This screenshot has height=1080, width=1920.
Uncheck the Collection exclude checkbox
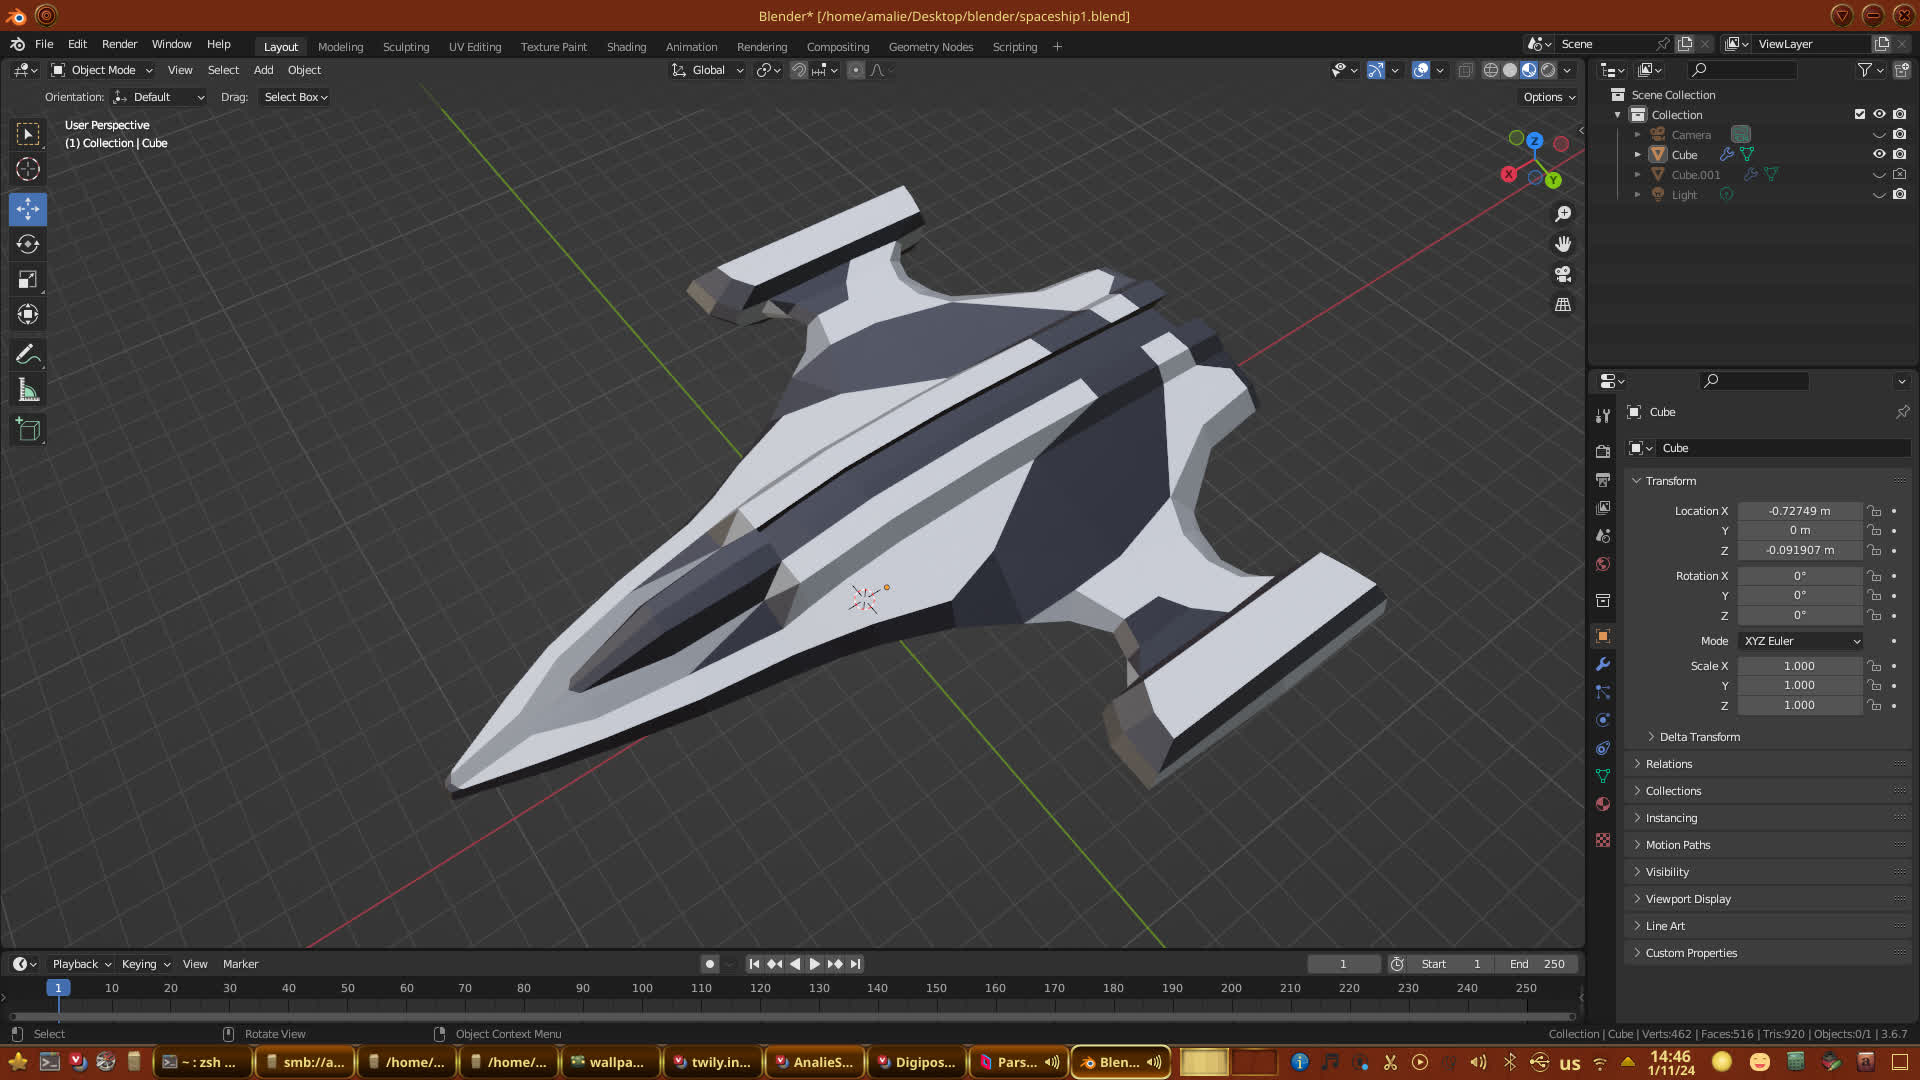coord(1860,114)
